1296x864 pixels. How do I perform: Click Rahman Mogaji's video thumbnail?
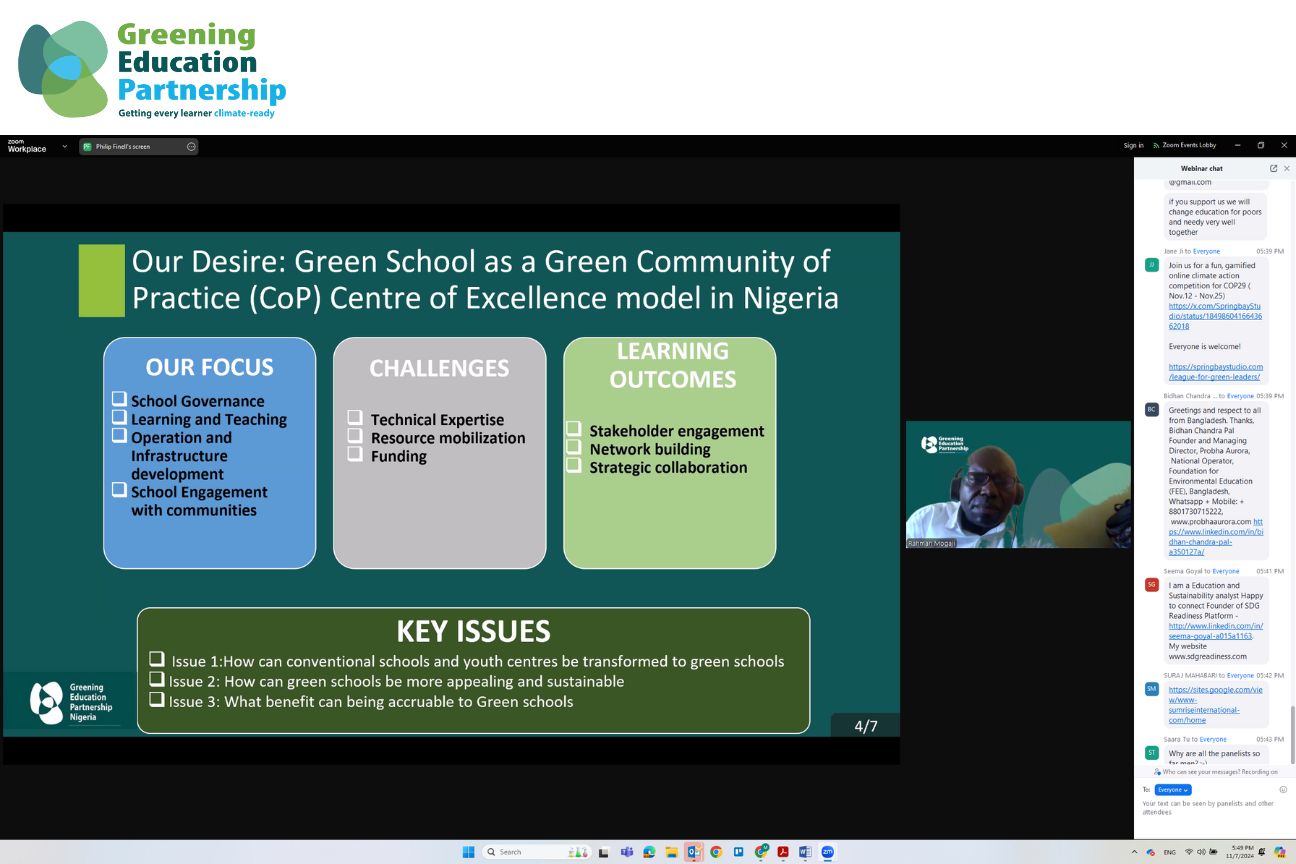click(x=1018, y=485)
